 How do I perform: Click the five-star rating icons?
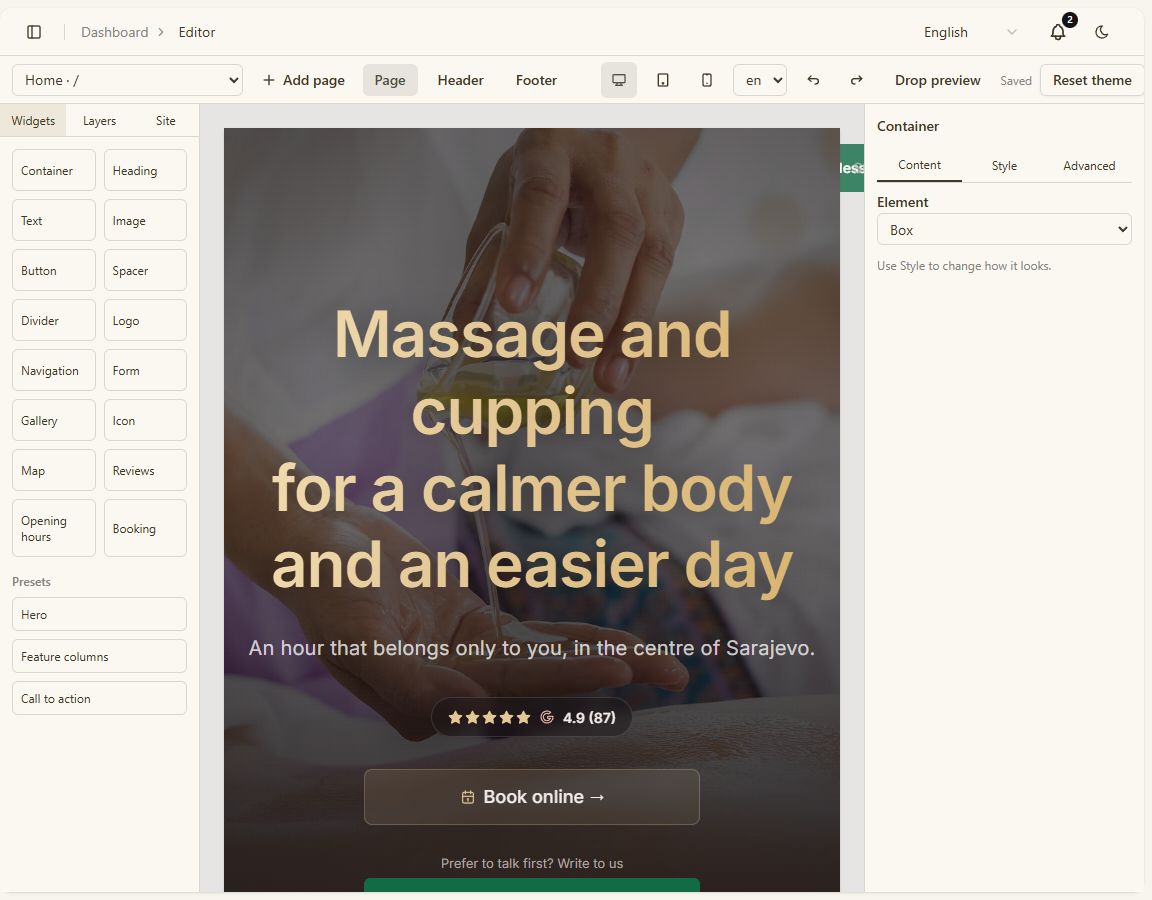489,717
